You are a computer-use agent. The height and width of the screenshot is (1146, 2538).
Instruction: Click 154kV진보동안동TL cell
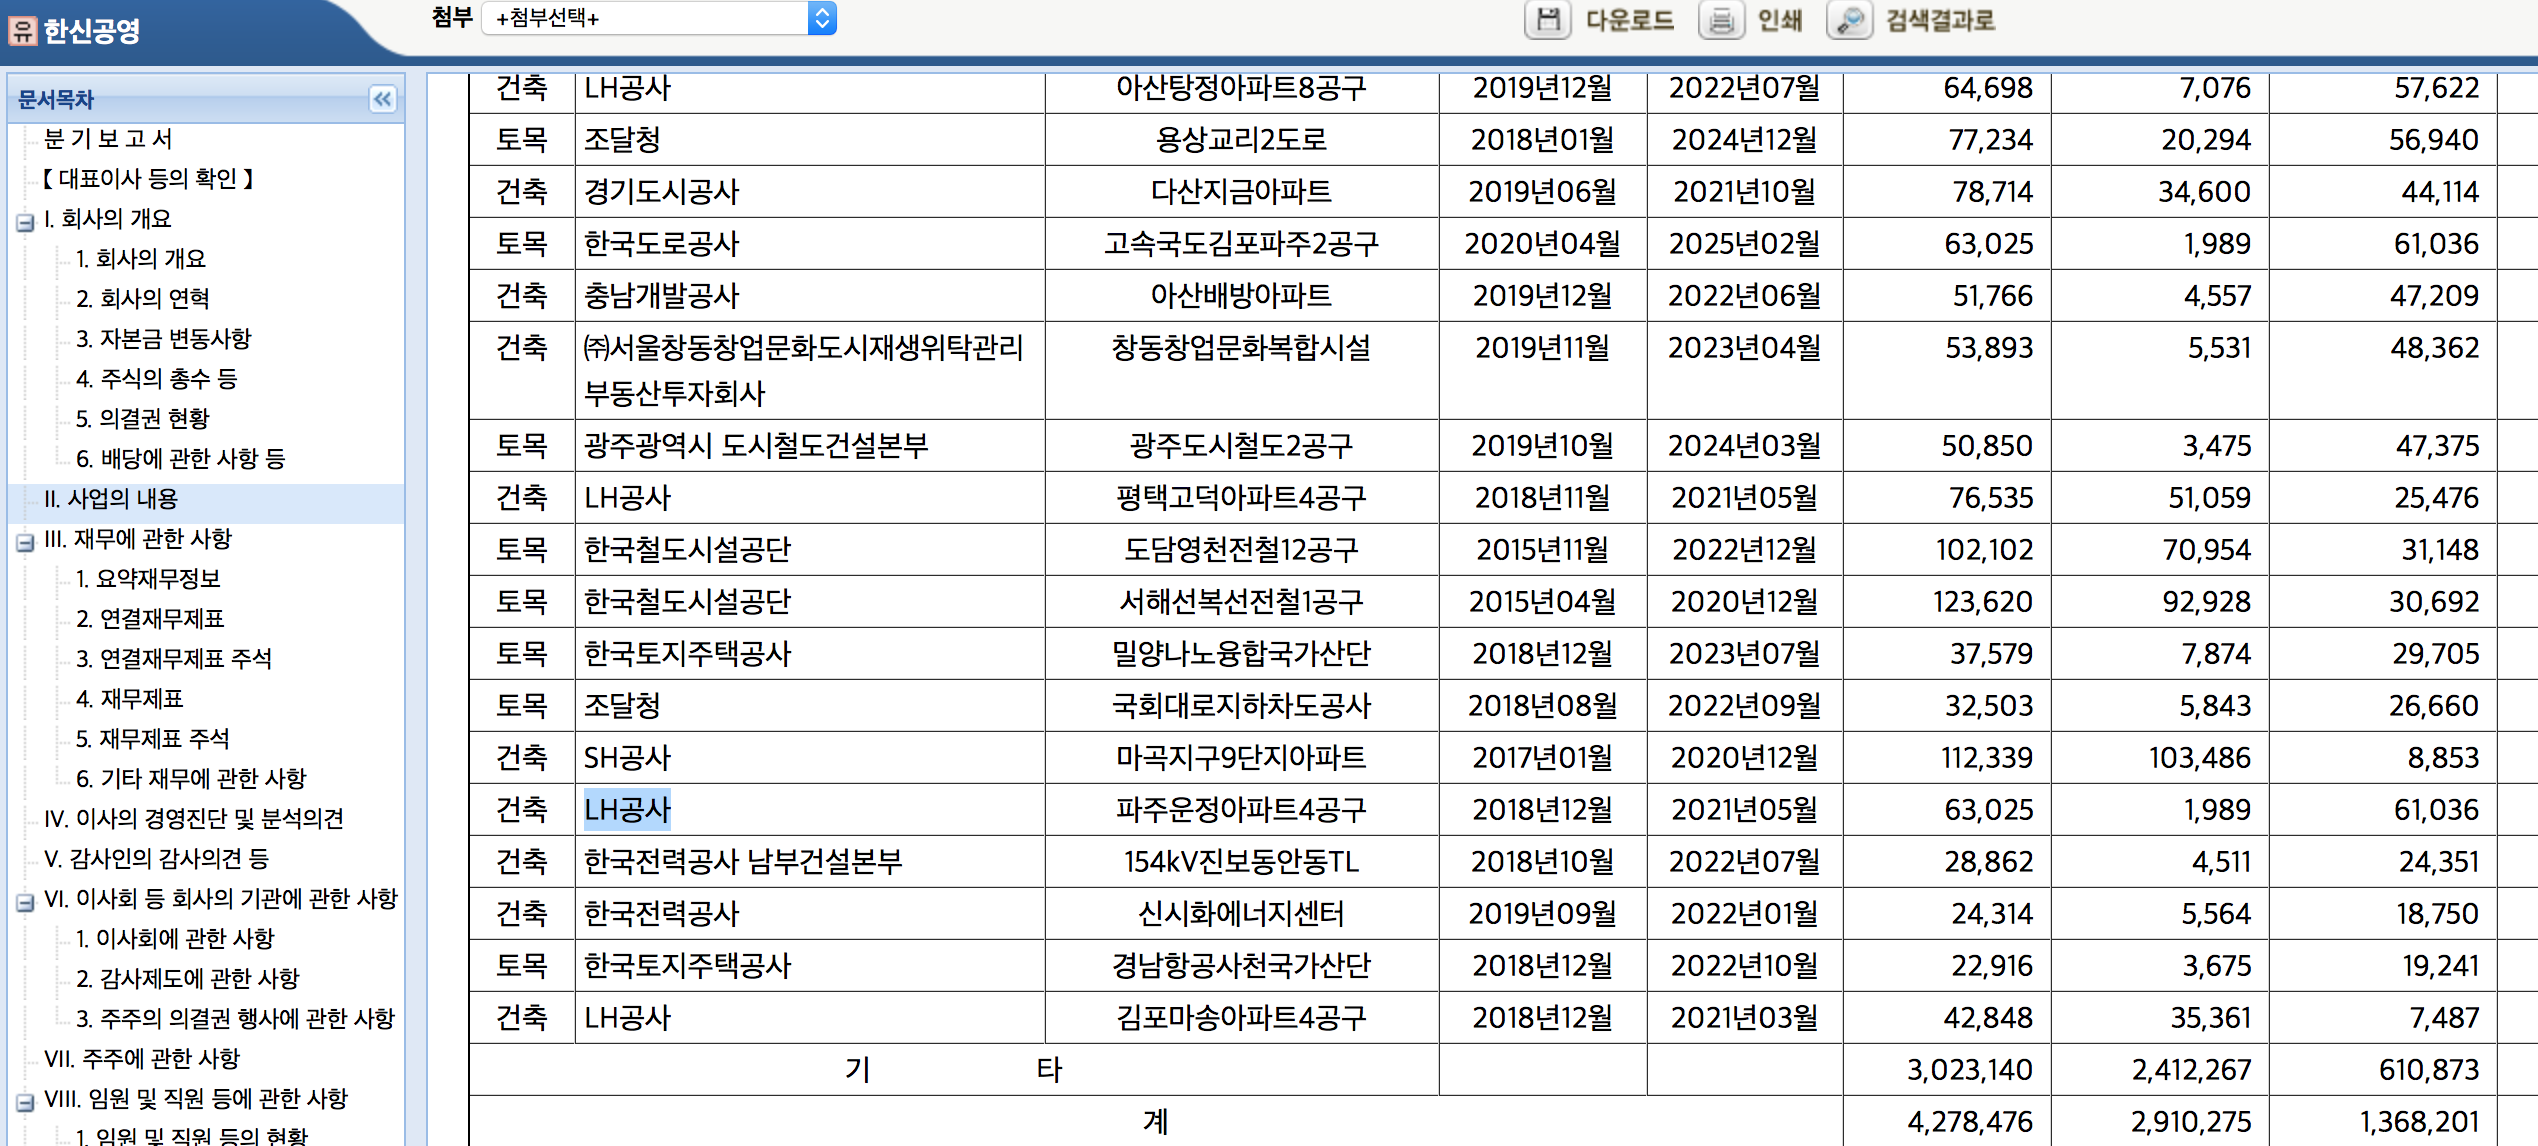click(1241, 862)
